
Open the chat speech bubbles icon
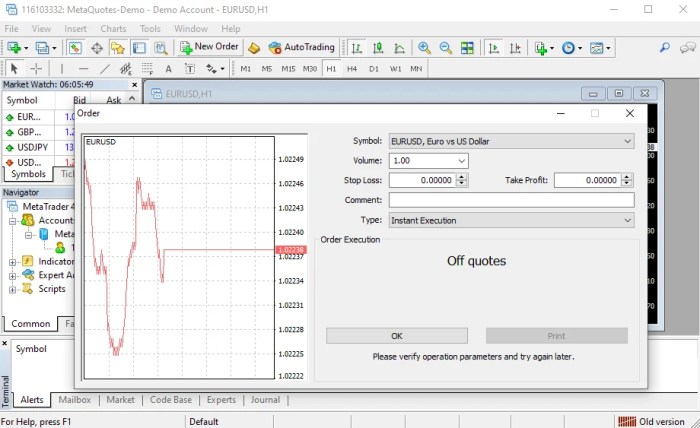[x=688, y=47]
